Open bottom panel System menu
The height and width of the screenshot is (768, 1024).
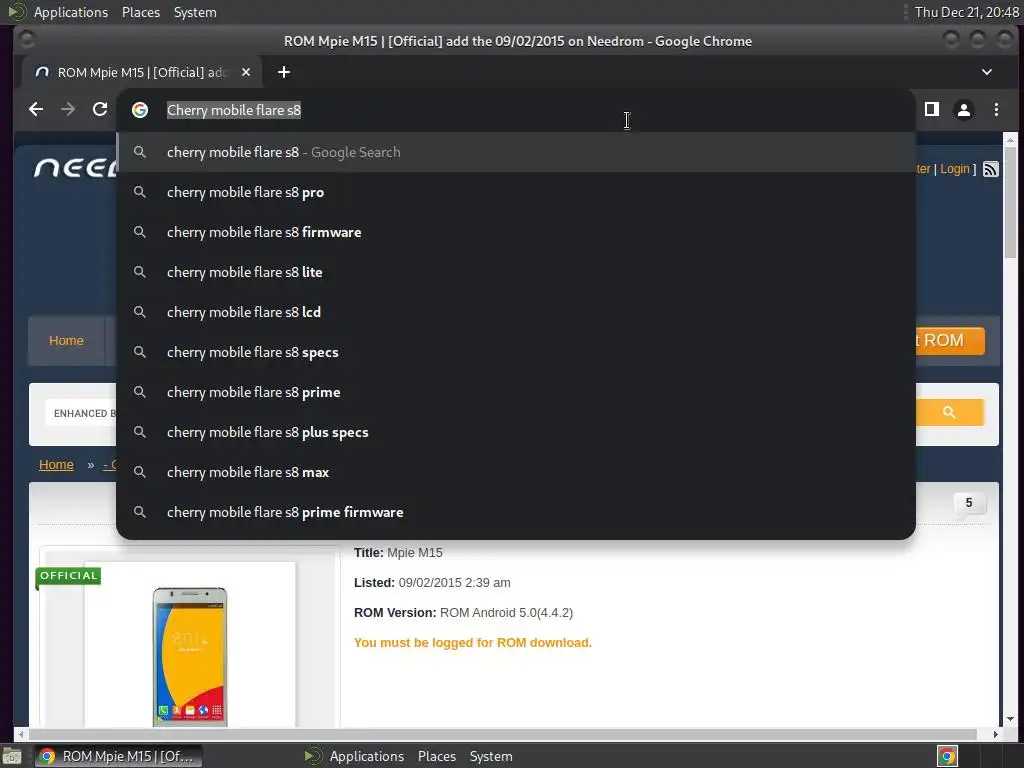click(491, 756)
